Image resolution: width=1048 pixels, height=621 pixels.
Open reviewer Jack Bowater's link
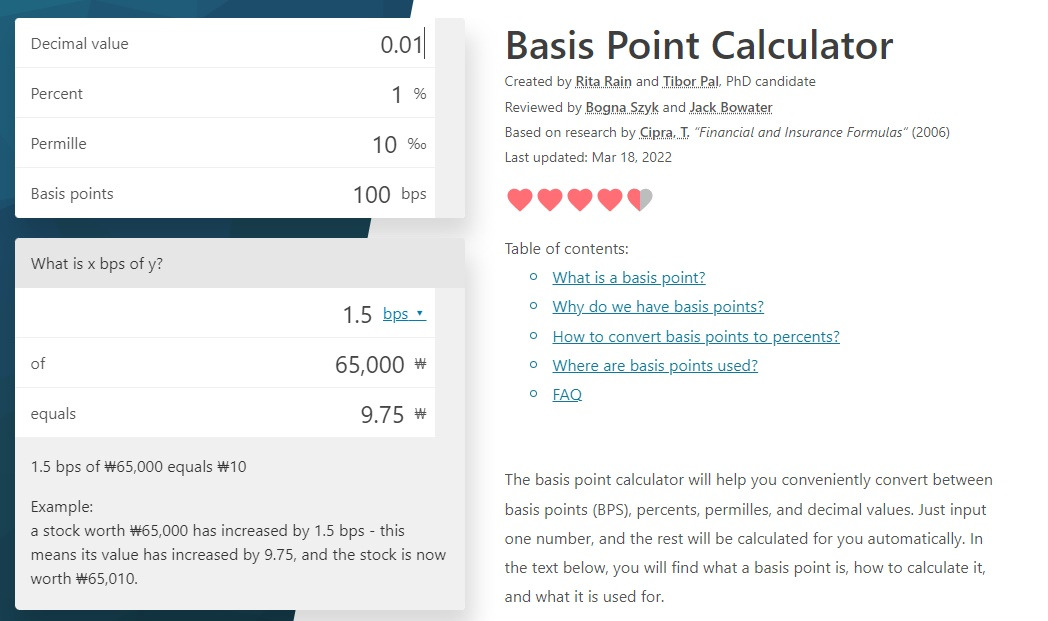point(730,107)
